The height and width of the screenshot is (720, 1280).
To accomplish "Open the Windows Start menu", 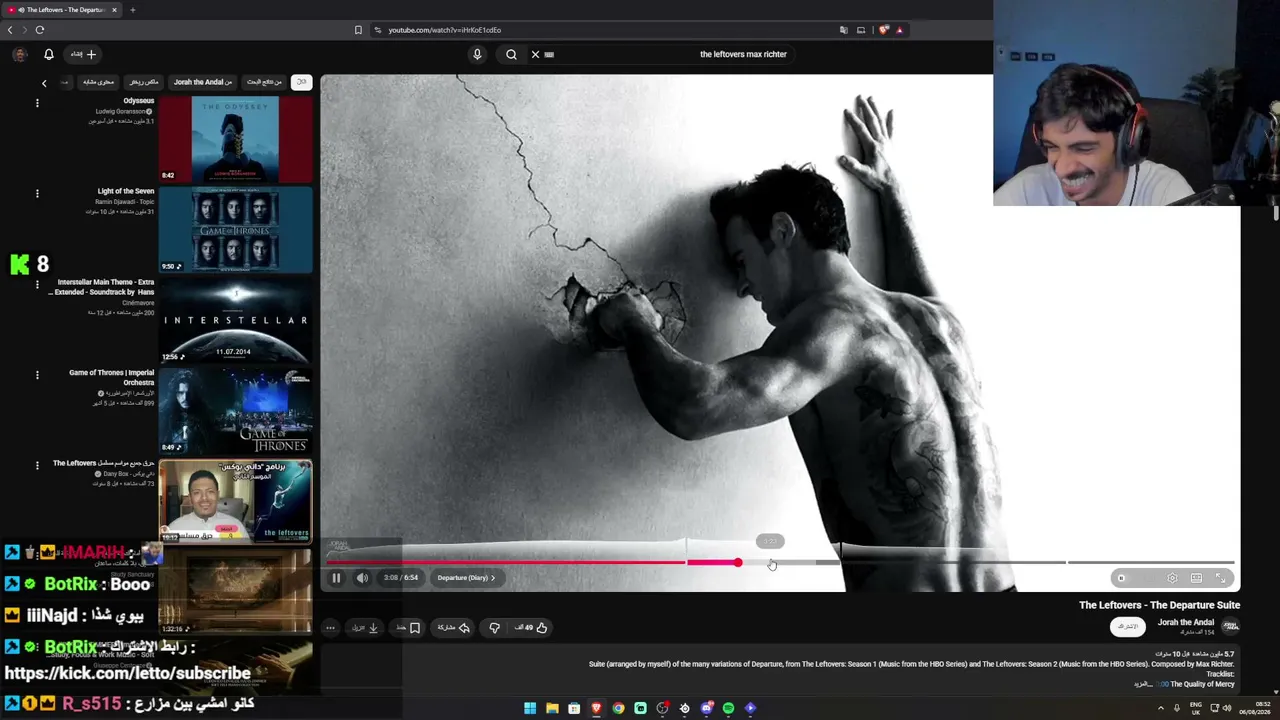I will coord(530,708).
